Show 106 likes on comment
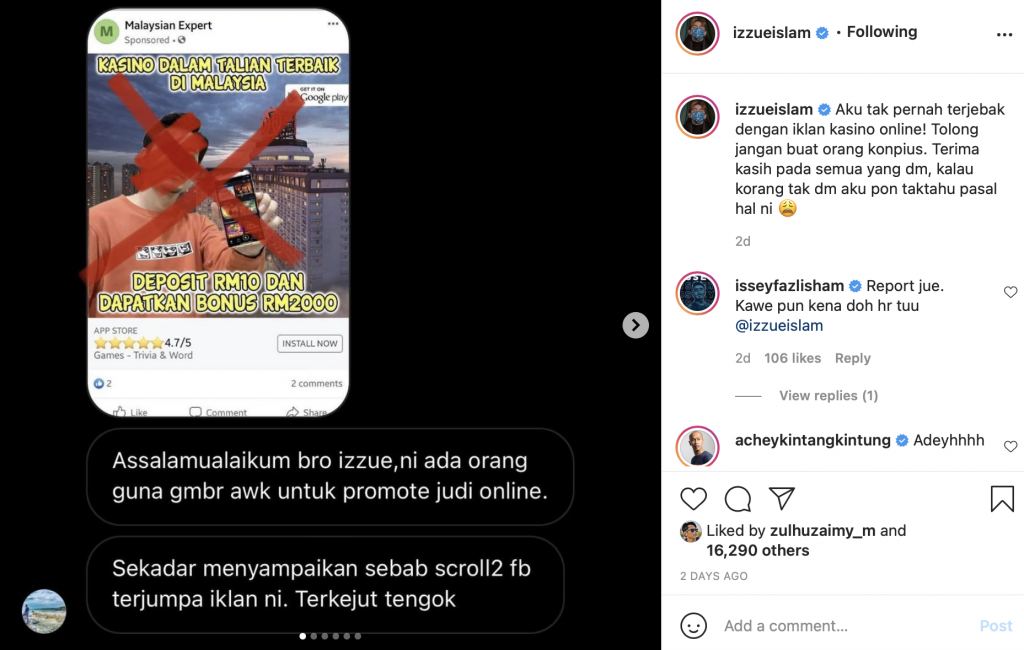The width and height of the screenshot is (1024, 650). point(792,358)
